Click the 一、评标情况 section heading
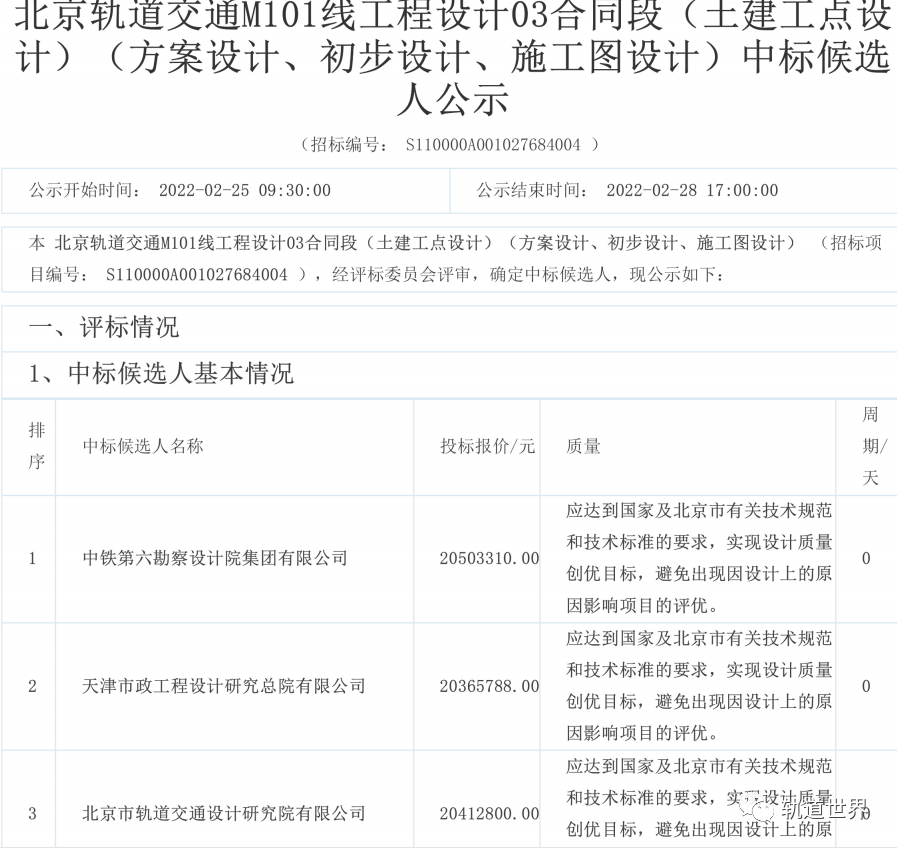This screenshot has height=848, width=897. coord(104,327)
